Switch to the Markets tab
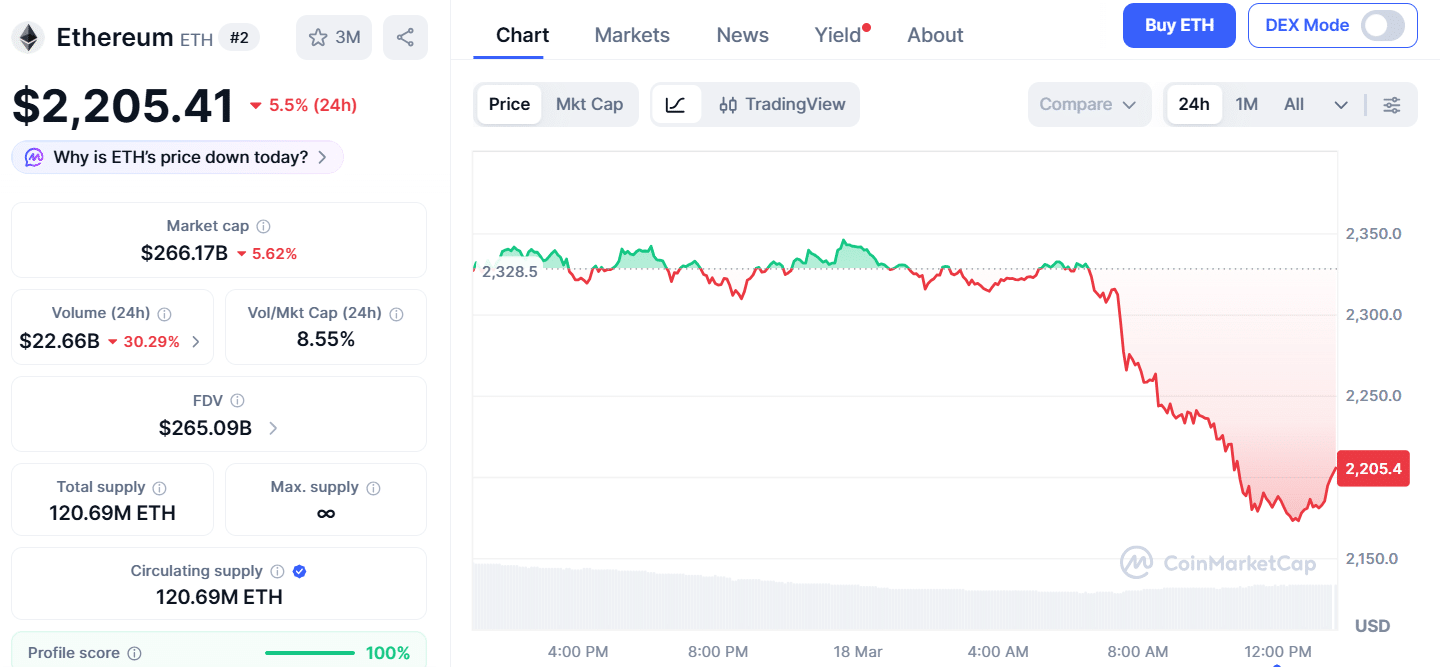Image resolution: width=1440 pixels, height=667 pixels. [632, 35]
